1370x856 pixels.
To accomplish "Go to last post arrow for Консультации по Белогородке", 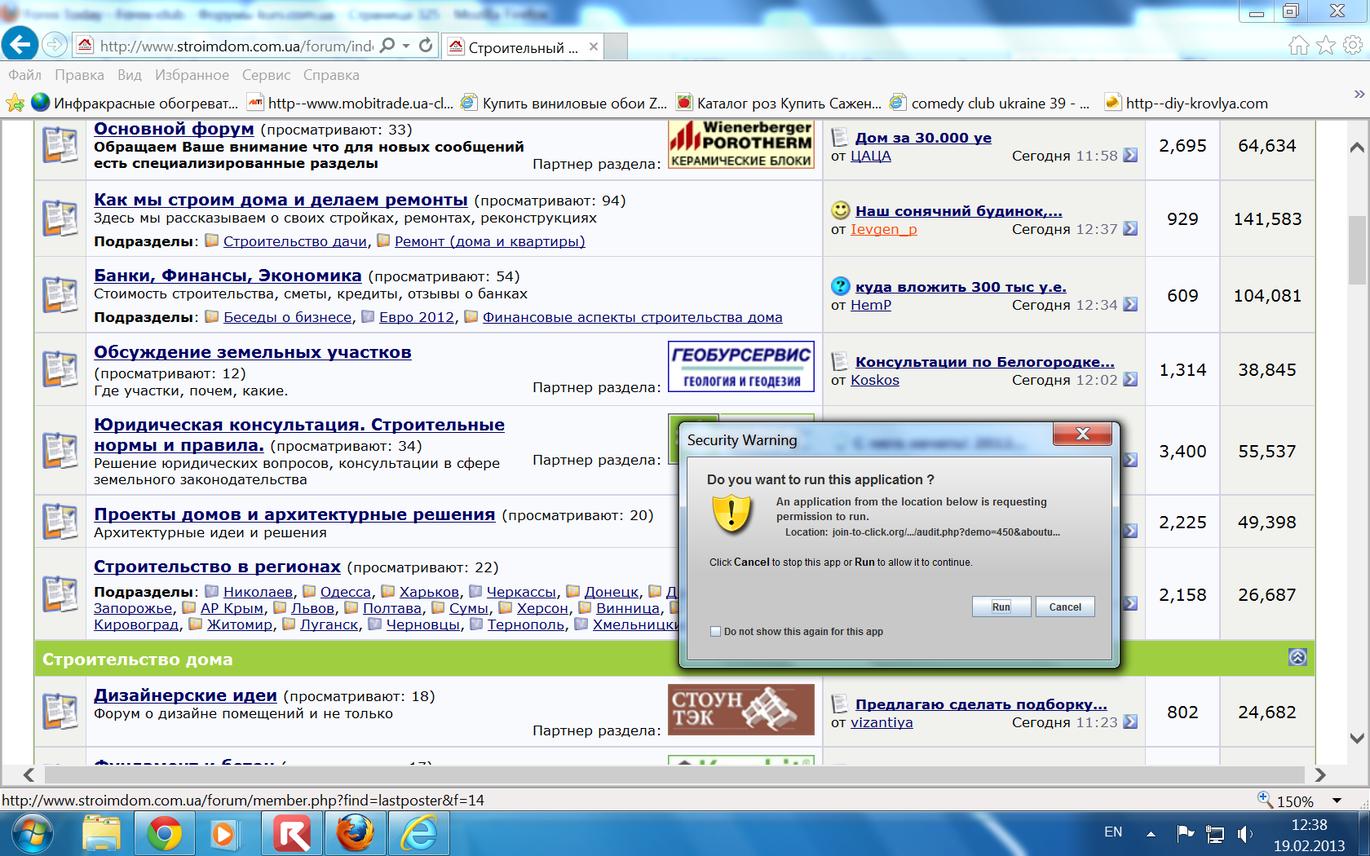I will pos(1130,380).
